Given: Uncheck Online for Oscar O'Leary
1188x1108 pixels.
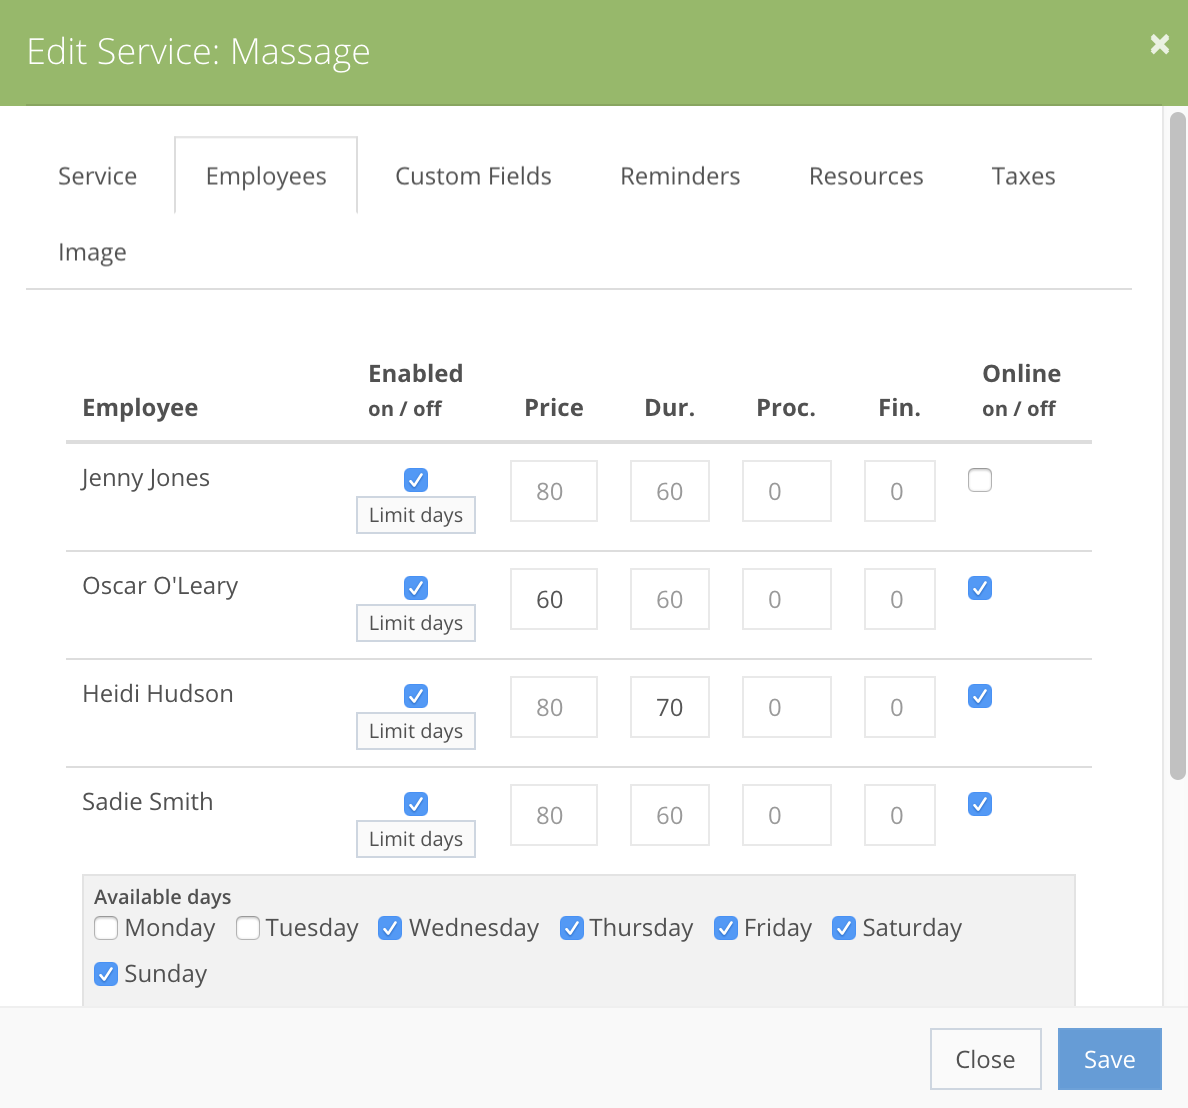Looking at the screenshot, I should (979, 588).
